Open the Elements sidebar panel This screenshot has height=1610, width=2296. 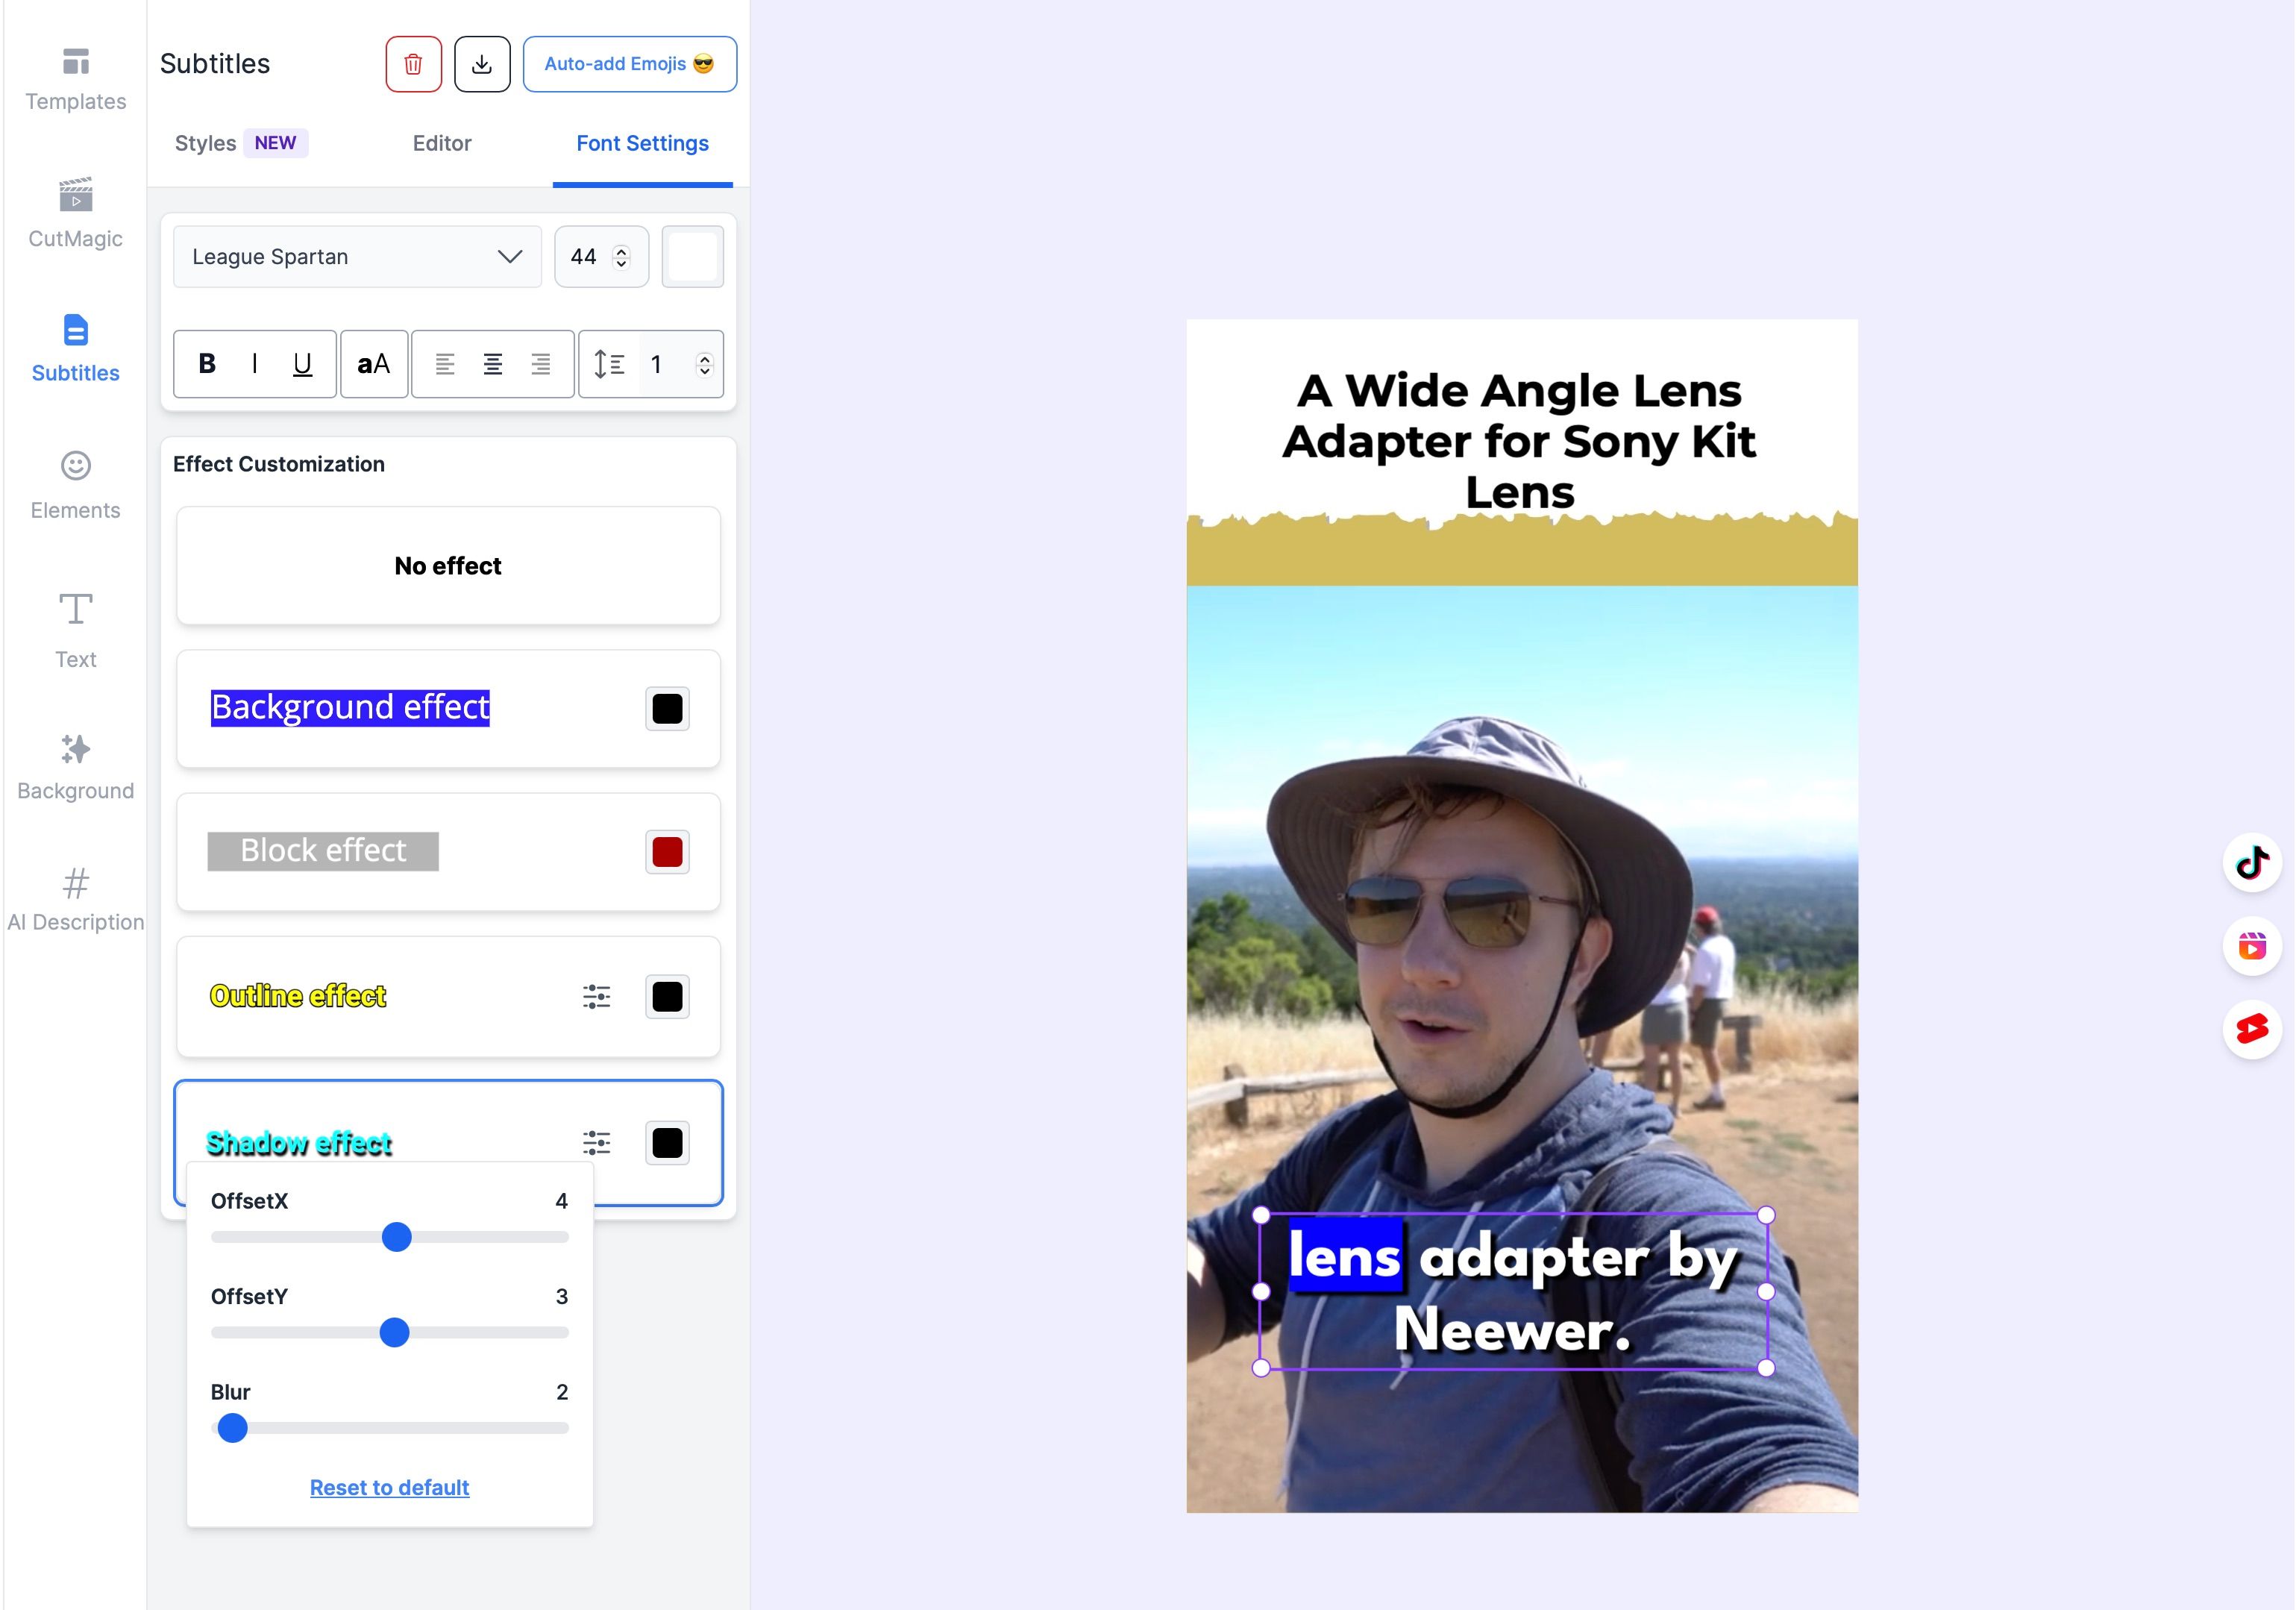coord(75,485)
